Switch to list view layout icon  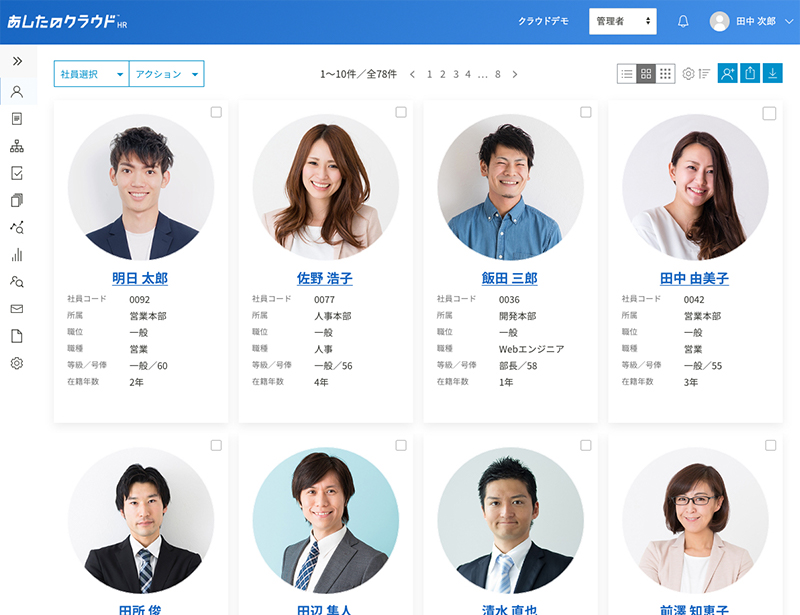point(627,73)
